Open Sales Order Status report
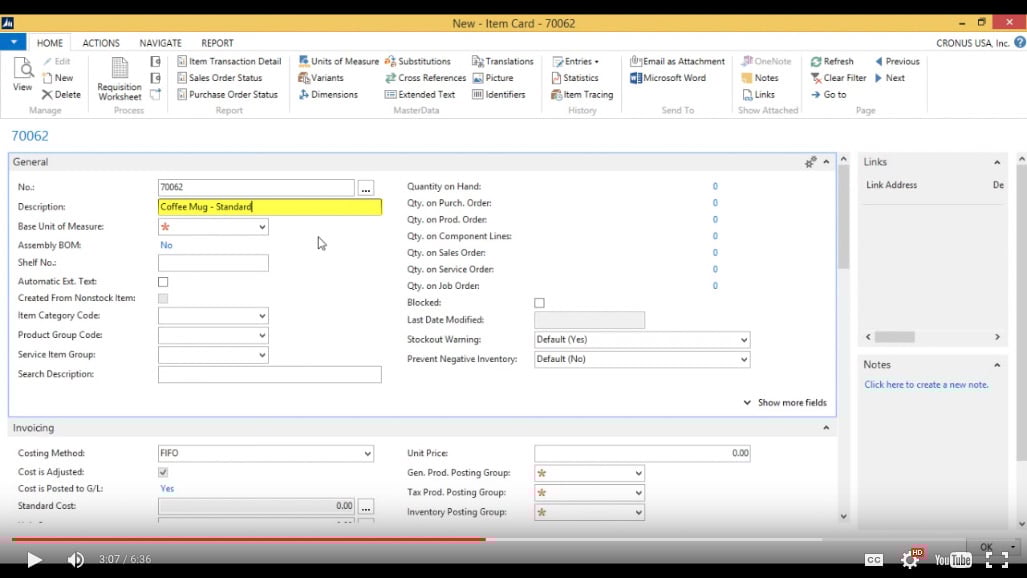Image resolution: width=1027 pixels, height=578 pixels. tap(220, 77)
